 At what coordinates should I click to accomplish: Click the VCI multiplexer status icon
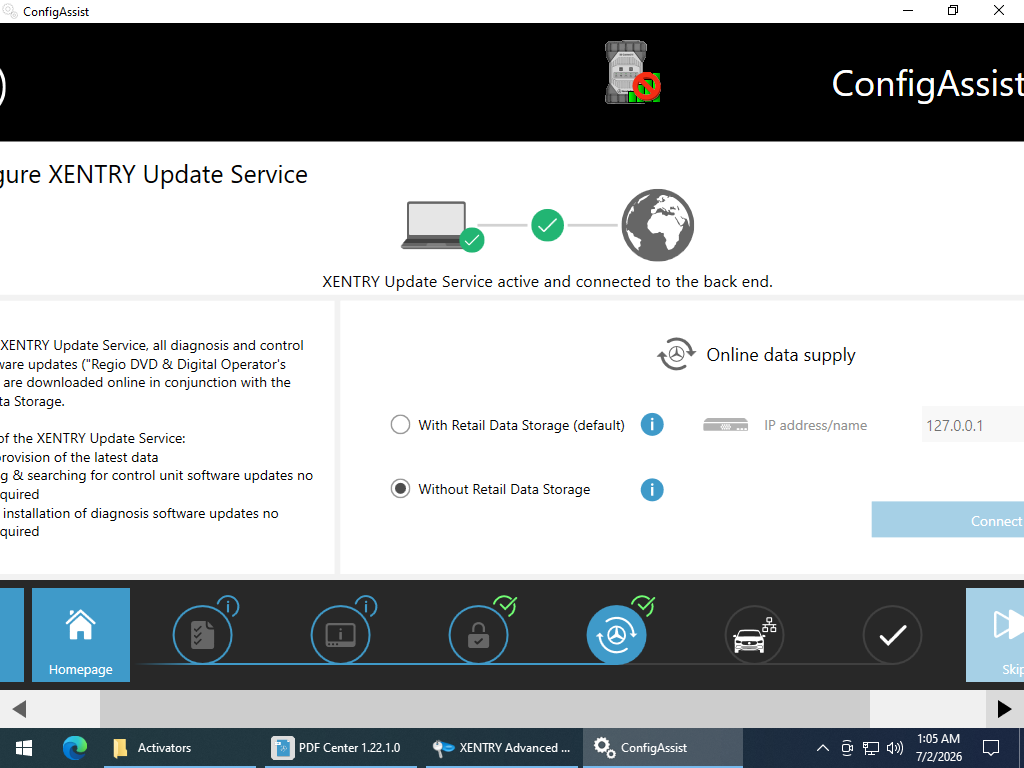tap(632, 72)
